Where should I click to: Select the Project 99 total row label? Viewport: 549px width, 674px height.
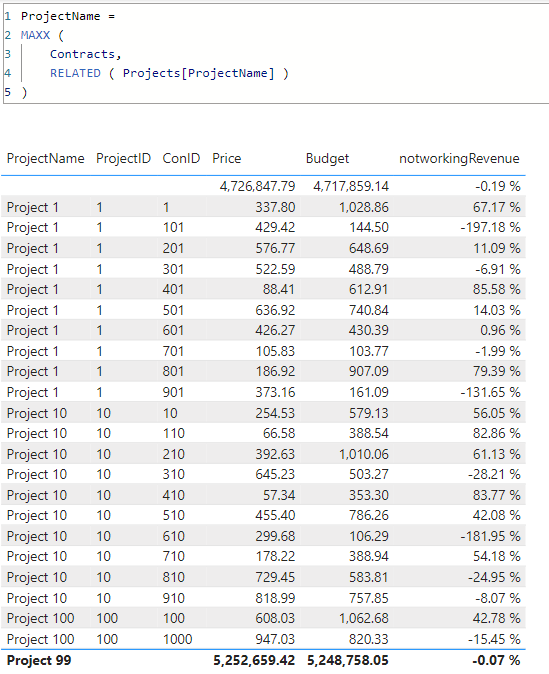tap(39, 660)
